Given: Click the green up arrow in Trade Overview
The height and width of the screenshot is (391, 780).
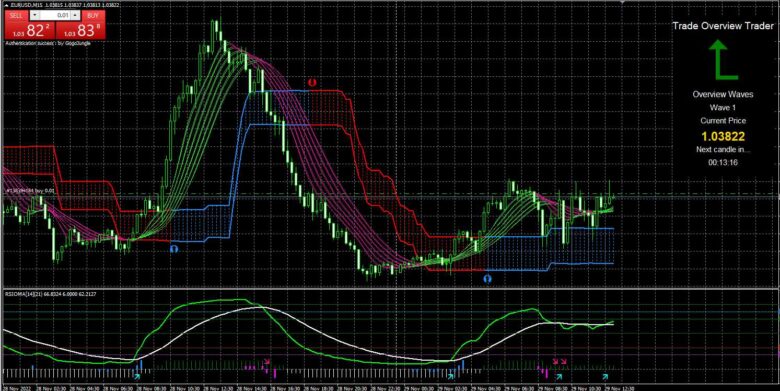Looking at the screenshot, I should (x=722, y=60).
